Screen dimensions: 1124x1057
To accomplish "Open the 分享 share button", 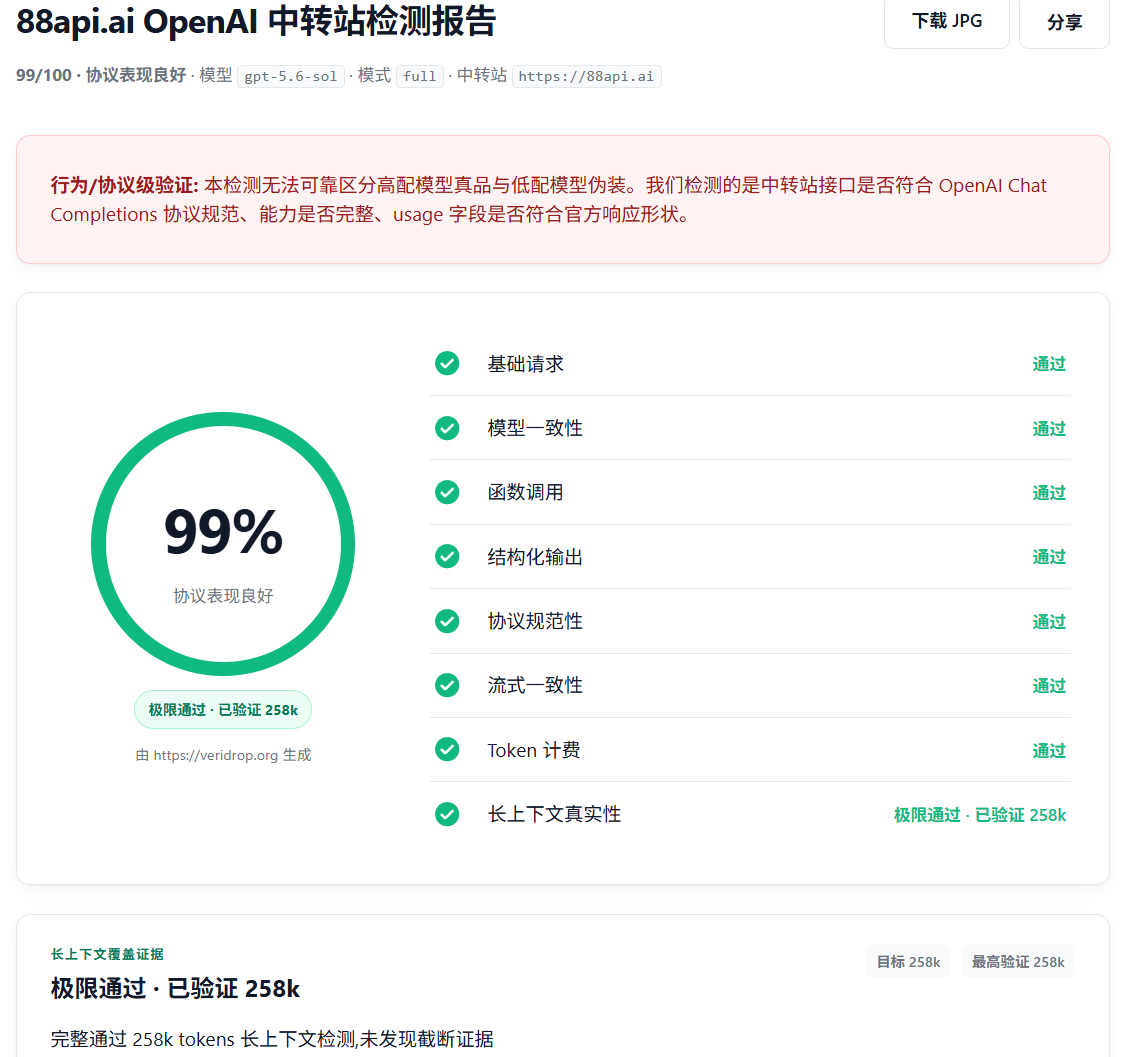I will point(1064,21).
